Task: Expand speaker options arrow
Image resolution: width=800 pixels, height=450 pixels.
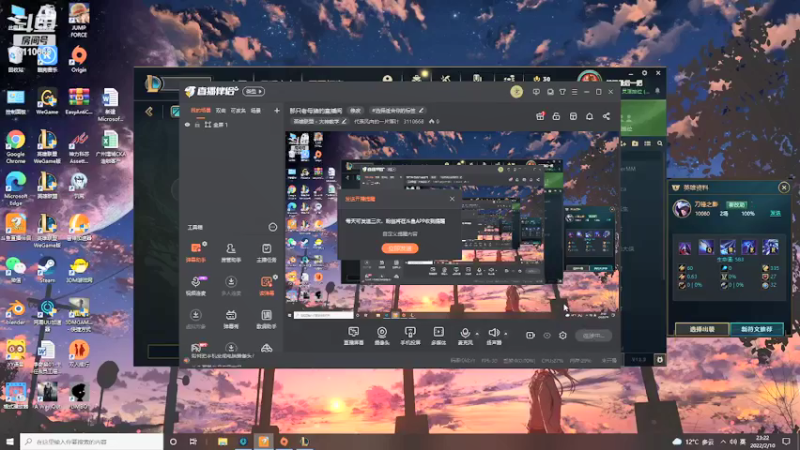Action: (506, 334)
